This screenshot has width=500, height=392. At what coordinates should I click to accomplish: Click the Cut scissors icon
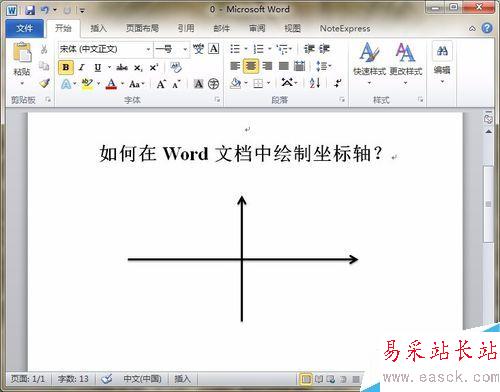tap(44, 49)
